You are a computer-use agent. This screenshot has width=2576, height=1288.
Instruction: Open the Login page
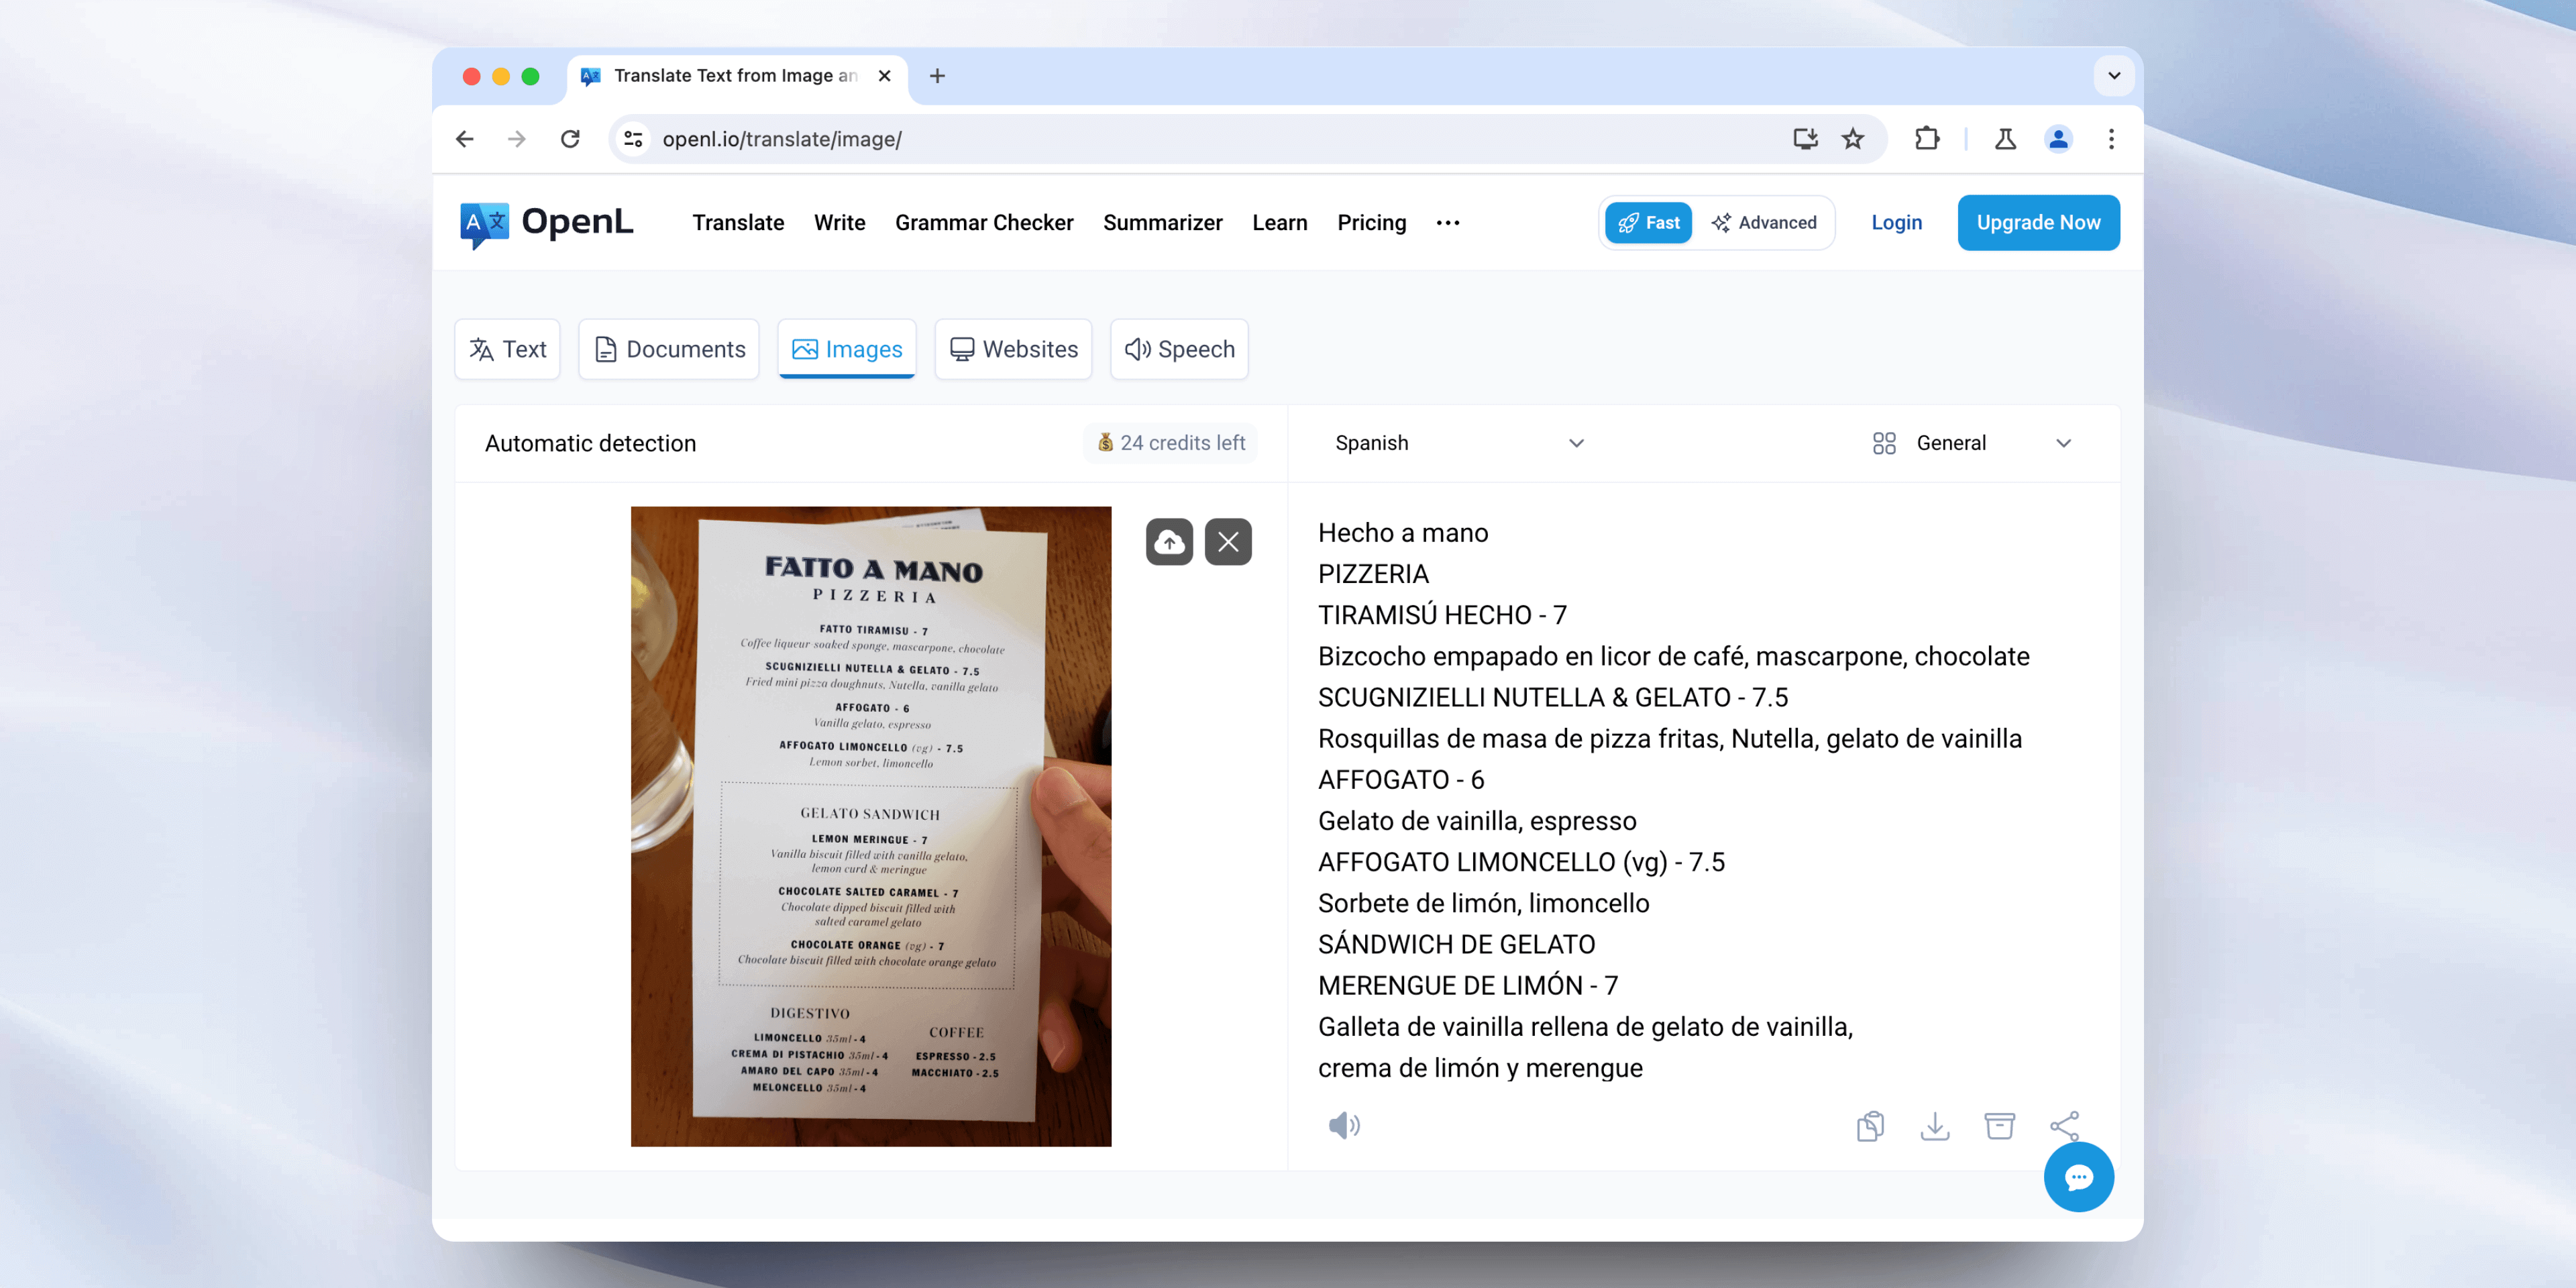(1896, 222)
